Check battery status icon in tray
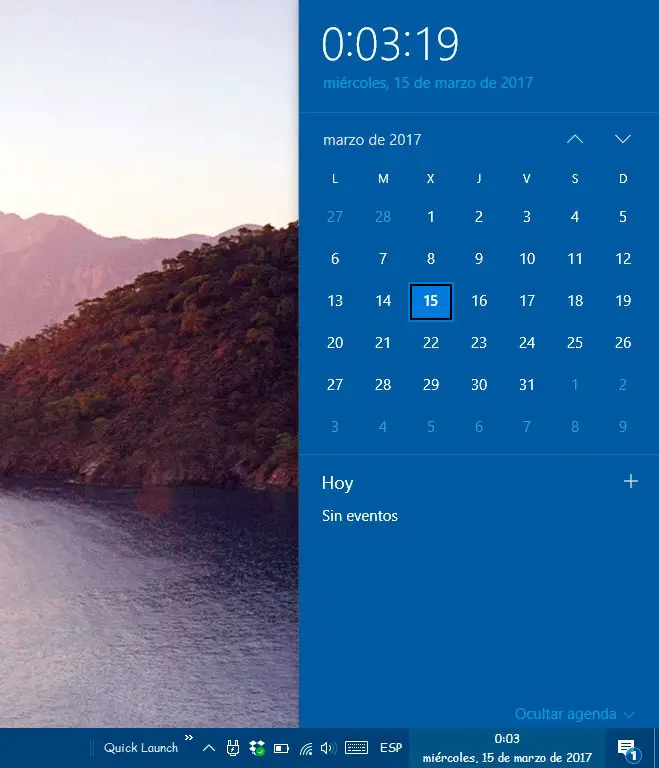Image resolution: width=659 pixels, height=768 pixels. coord(281,748)
